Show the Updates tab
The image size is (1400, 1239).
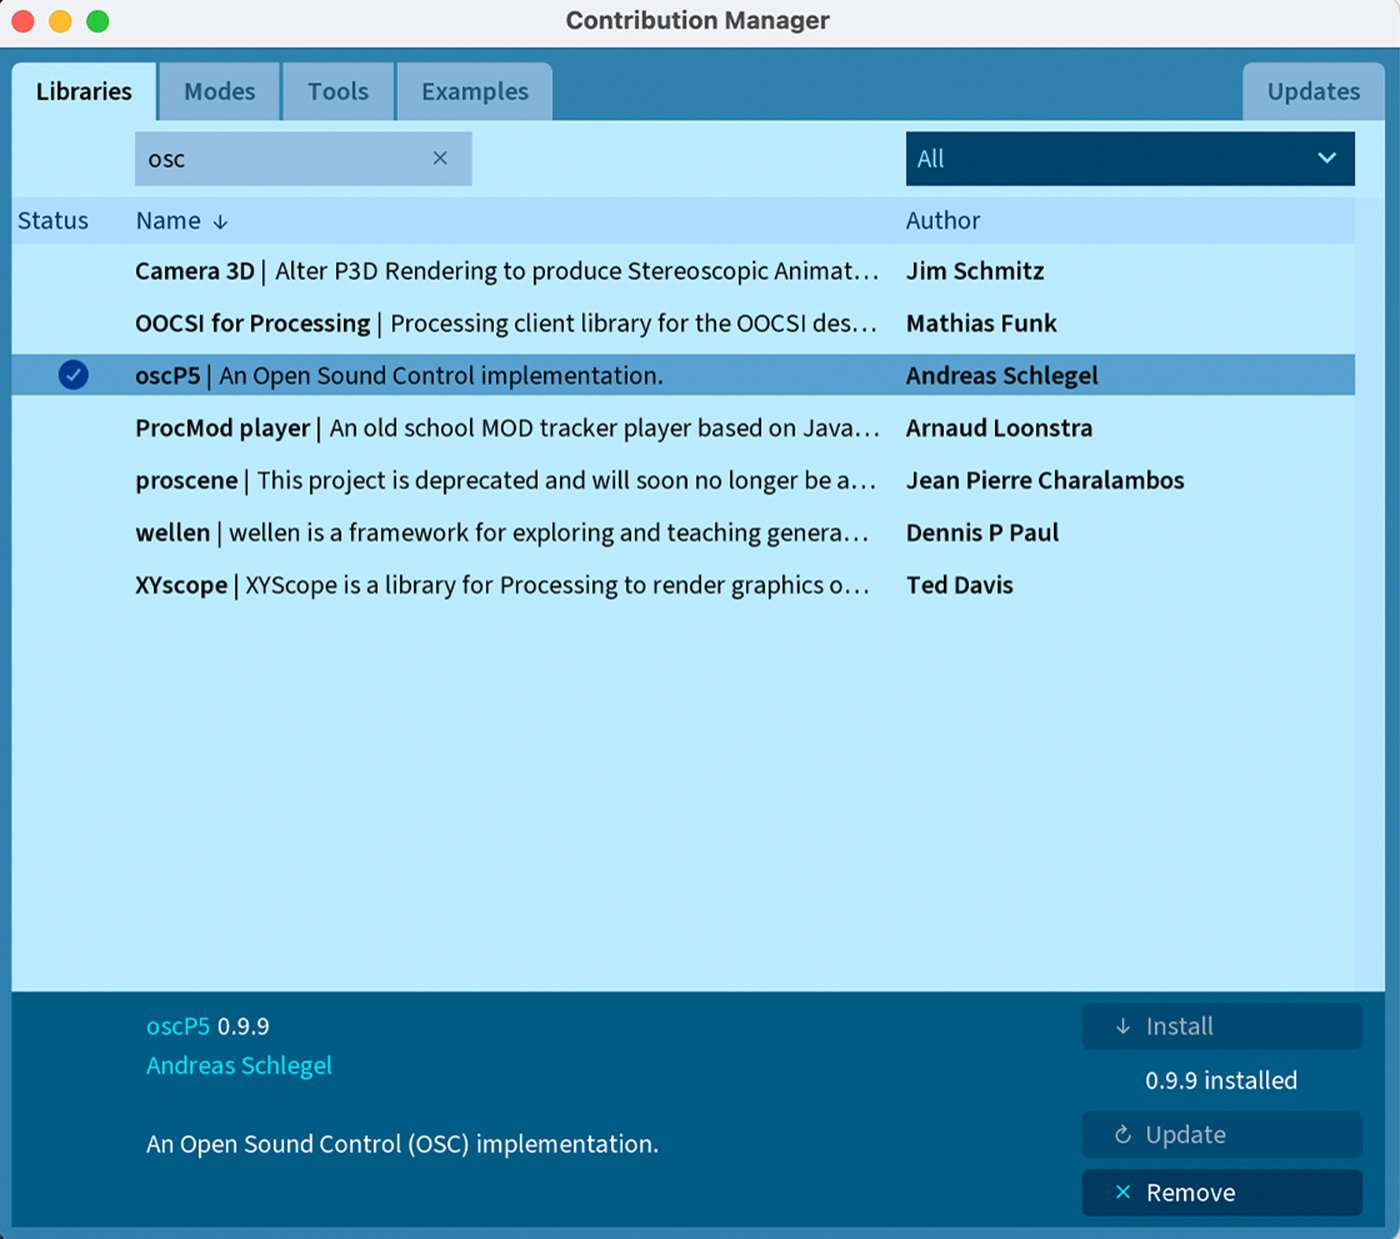1313,92
